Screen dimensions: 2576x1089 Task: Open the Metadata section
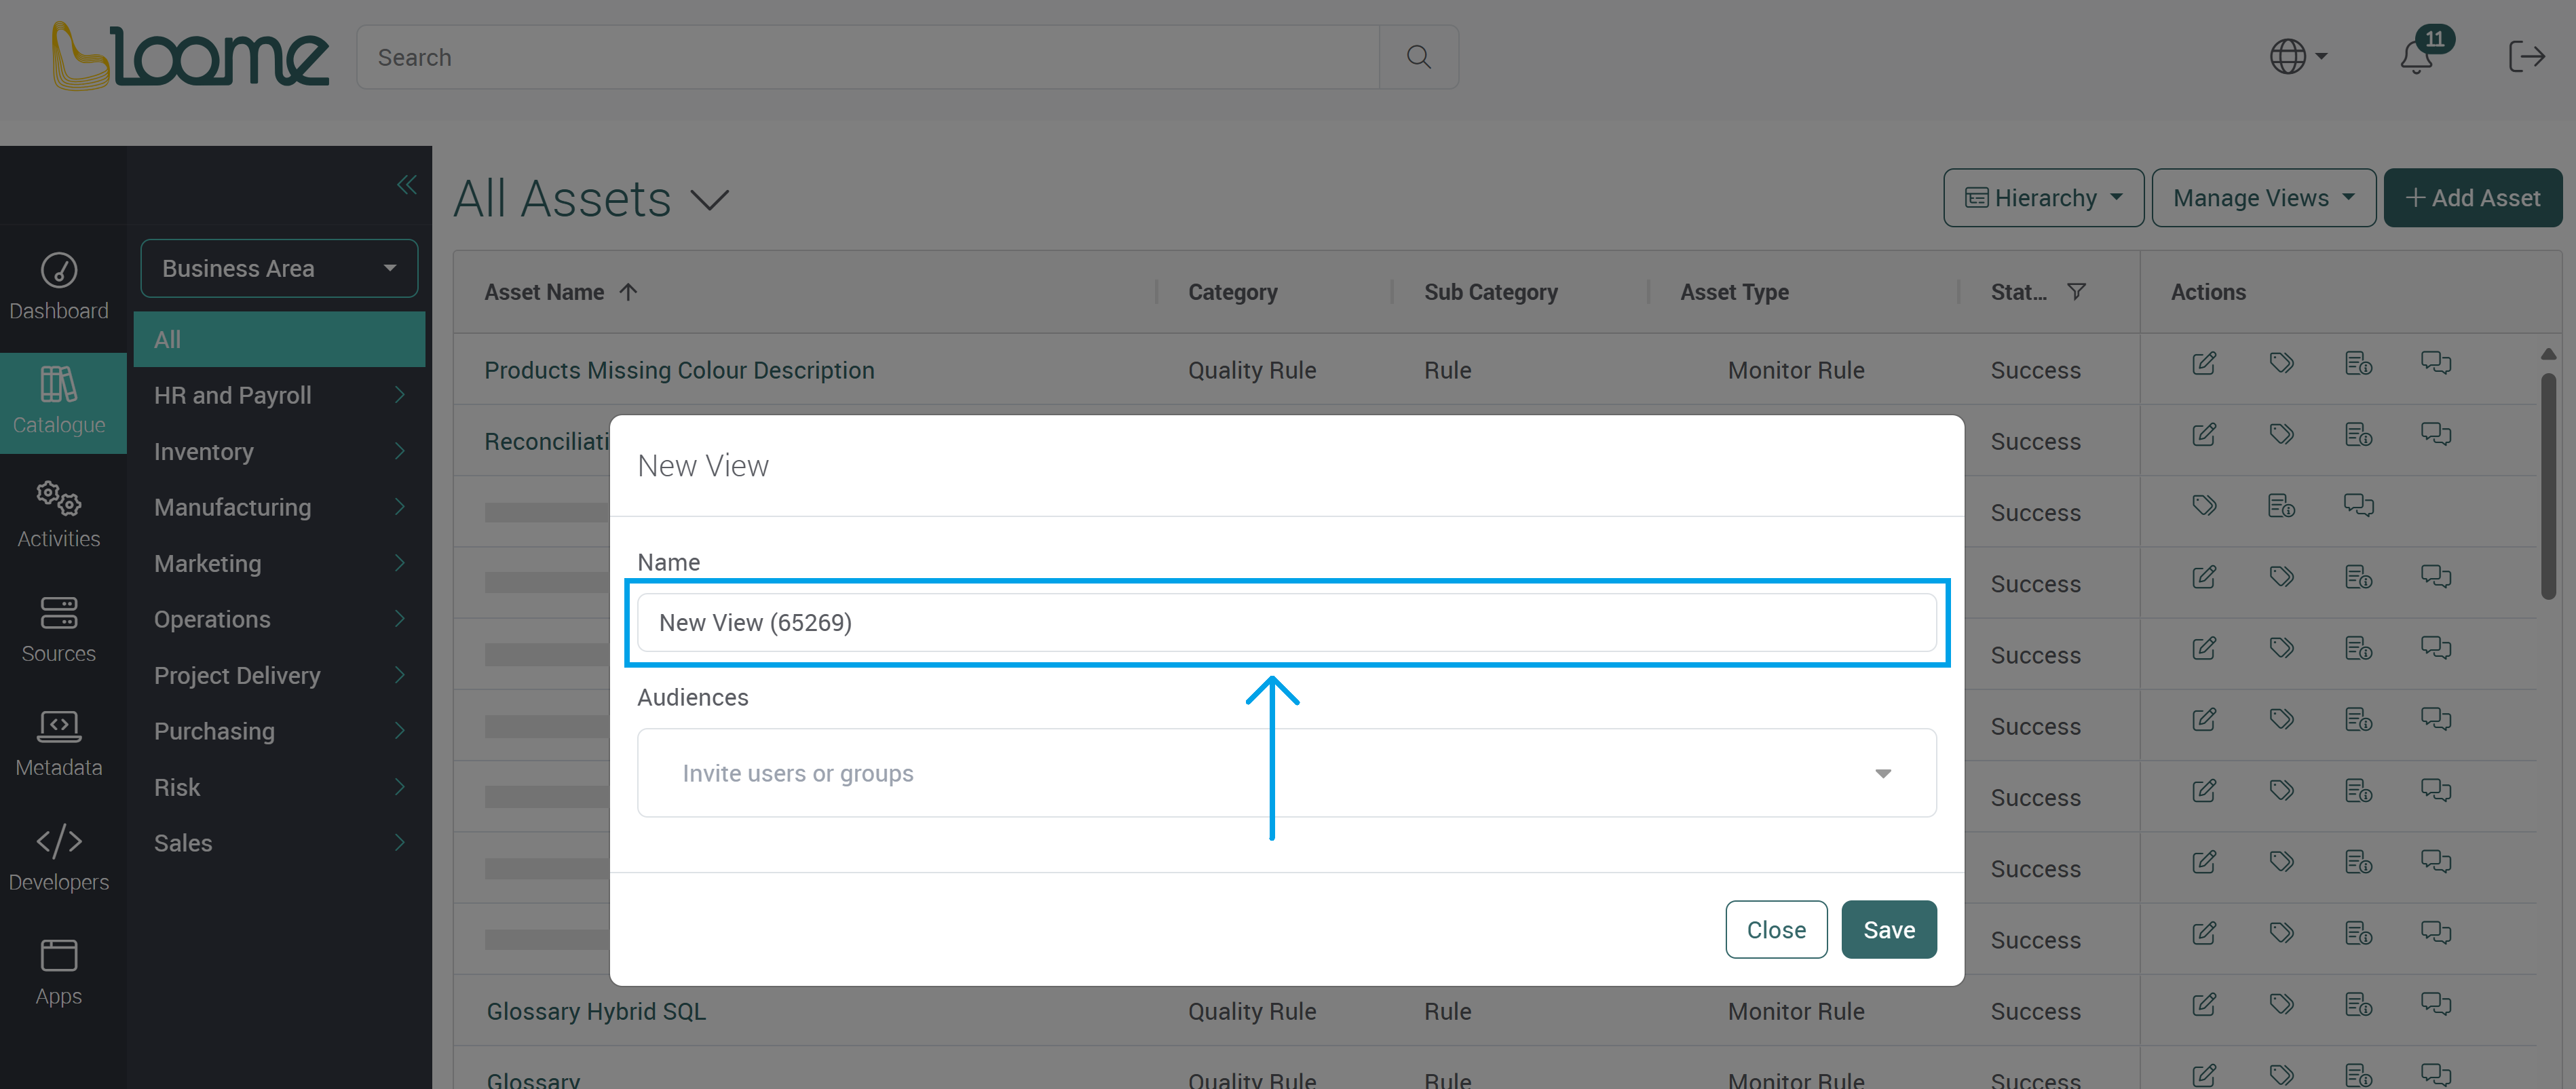59,743
